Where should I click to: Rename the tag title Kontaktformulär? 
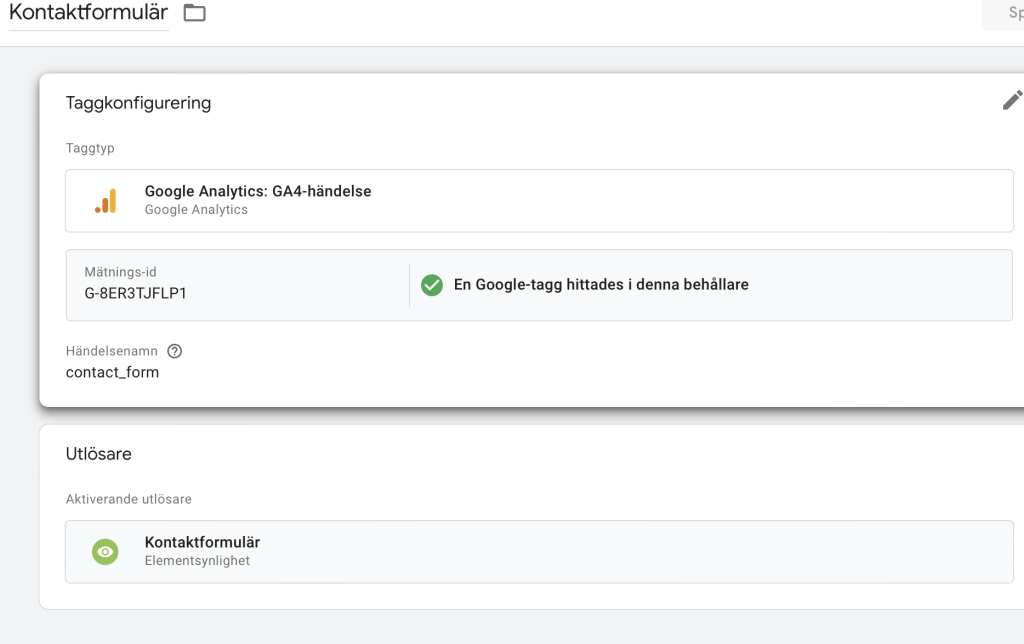pyautogui.click(x=88, y=12)
